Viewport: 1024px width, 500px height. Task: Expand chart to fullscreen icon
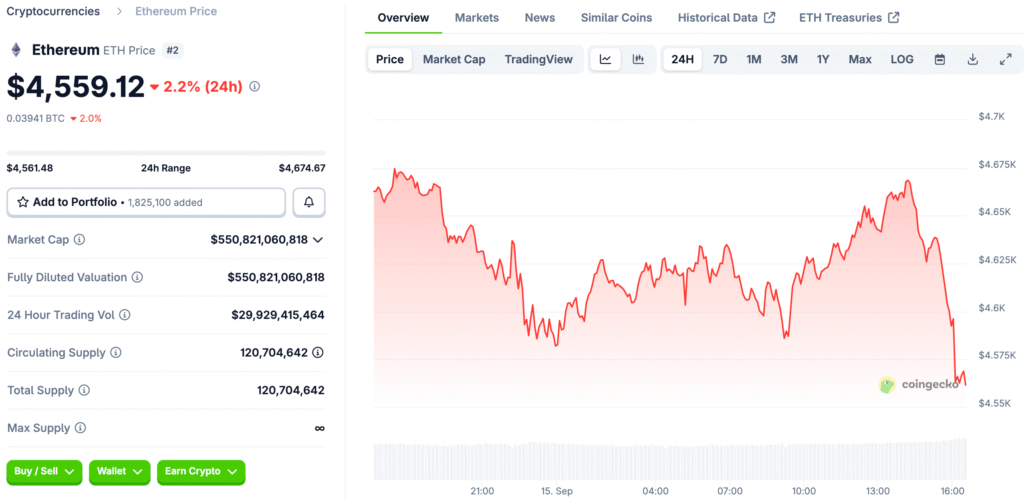[1006, 59]
